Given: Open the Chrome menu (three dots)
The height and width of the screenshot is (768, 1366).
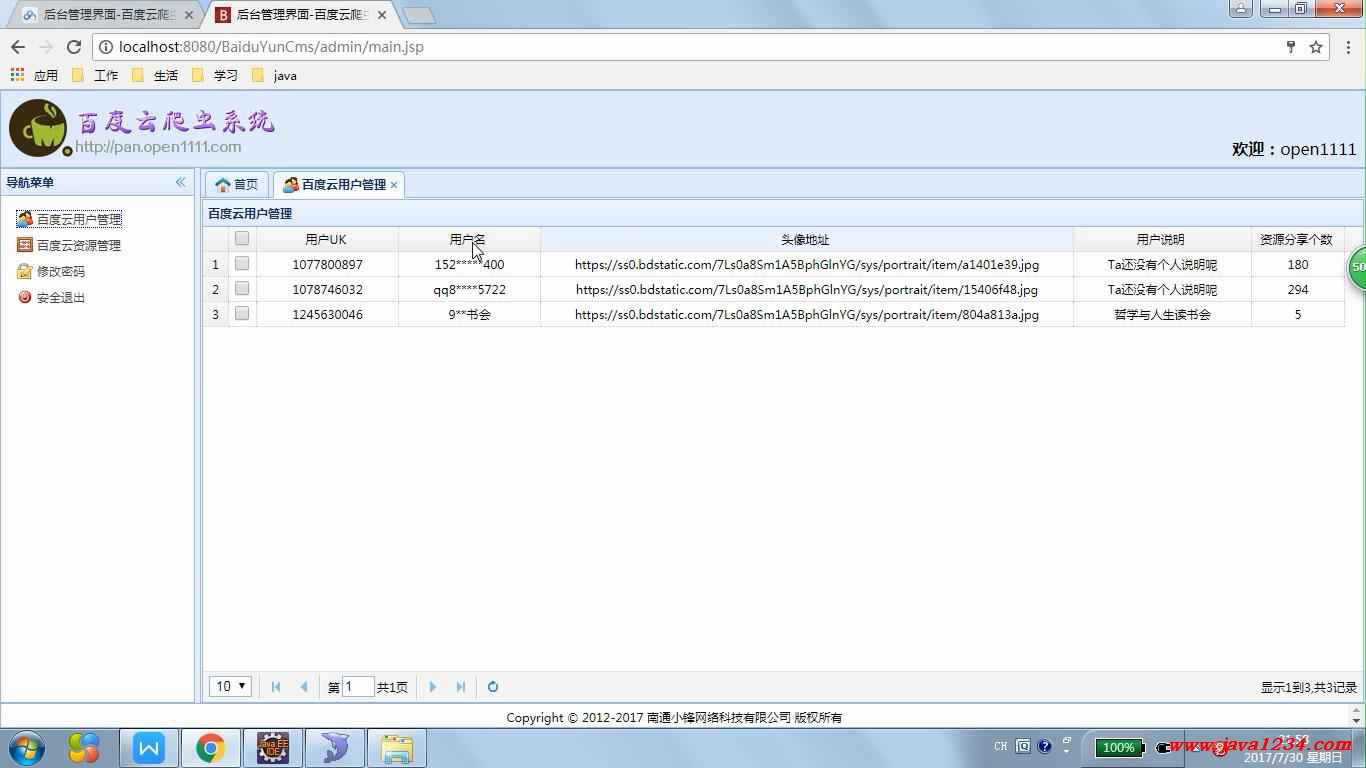Looking at the screenshot, I should point(1349,47).
